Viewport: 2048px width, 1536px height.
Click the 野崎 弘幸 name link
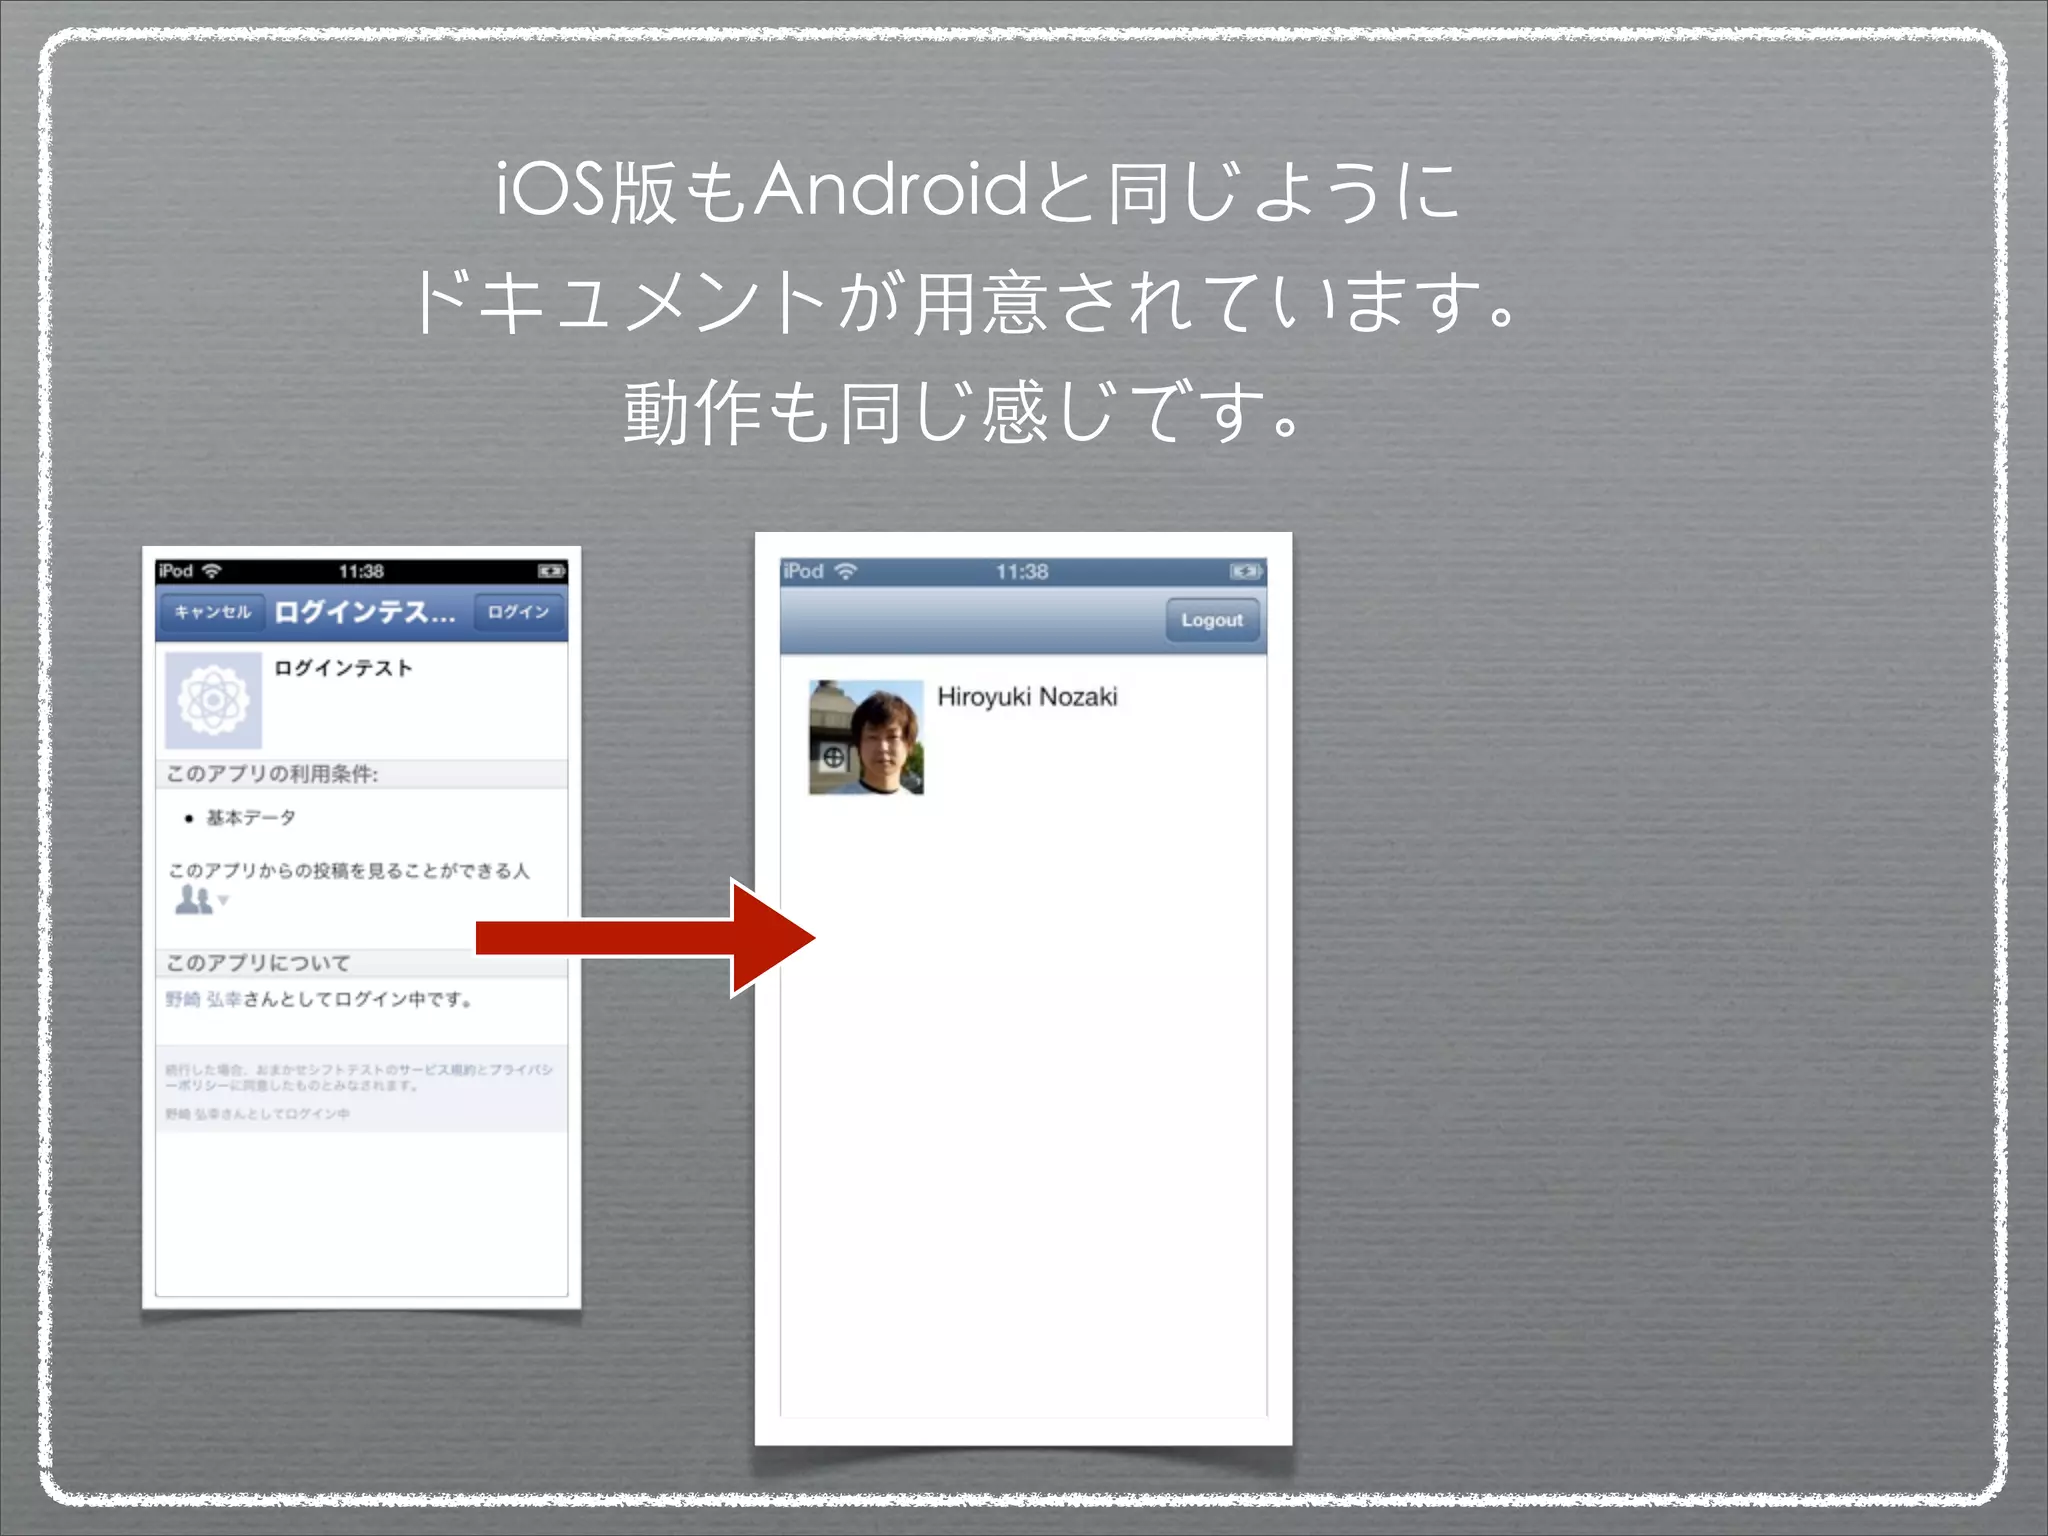203,999
